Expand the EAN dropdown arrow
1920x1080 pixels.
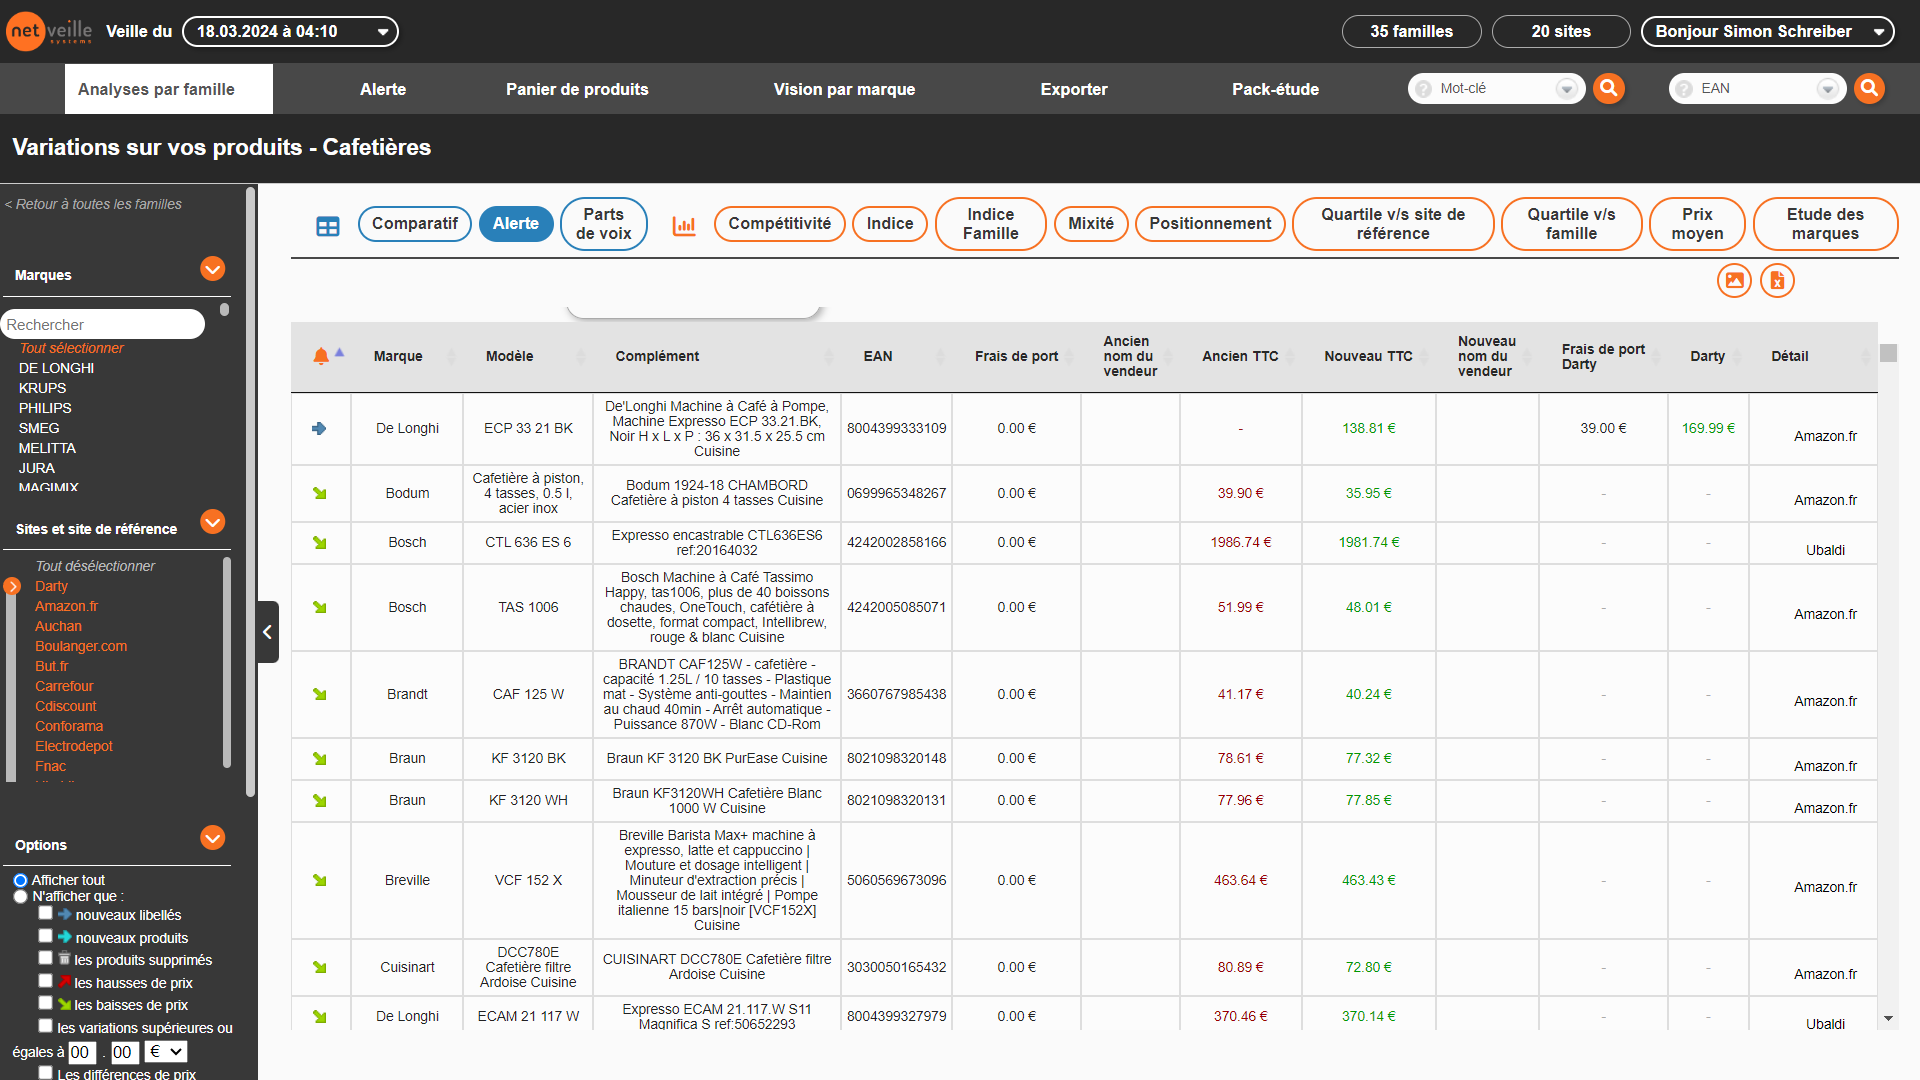point(1827,89)
